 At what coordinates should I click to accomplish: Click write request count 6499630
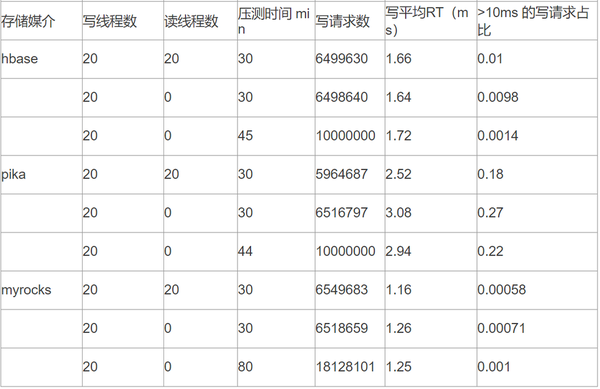point(342,59)
